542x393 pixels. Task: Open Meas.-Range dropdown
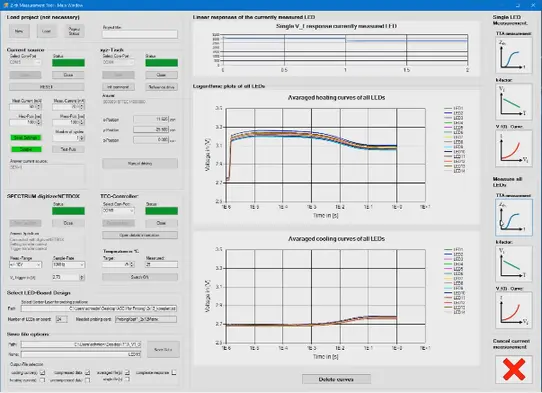[x=25, y=265]
